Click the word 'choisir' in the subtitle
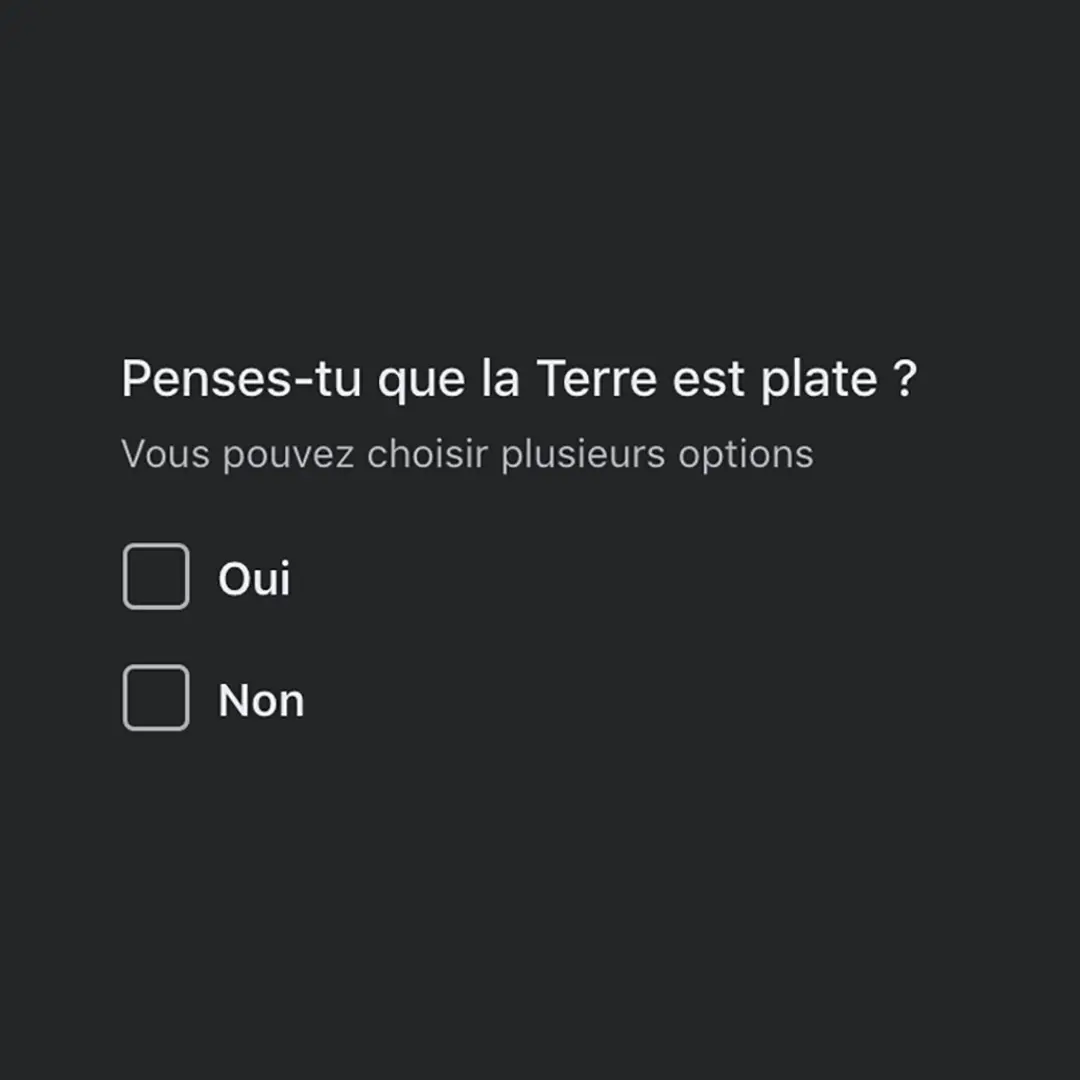Screen dimensions: 1080x1080 (x=427, y=454)
